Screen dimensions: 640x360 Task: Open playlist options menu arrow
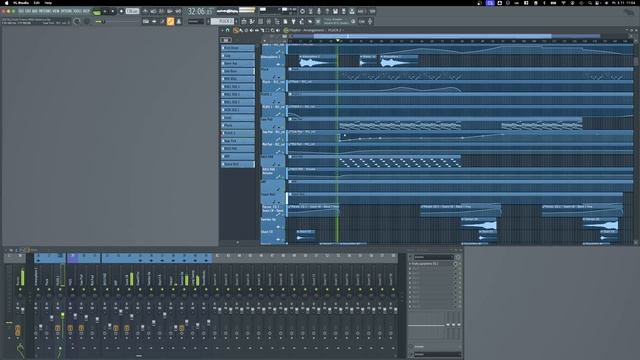222,30
